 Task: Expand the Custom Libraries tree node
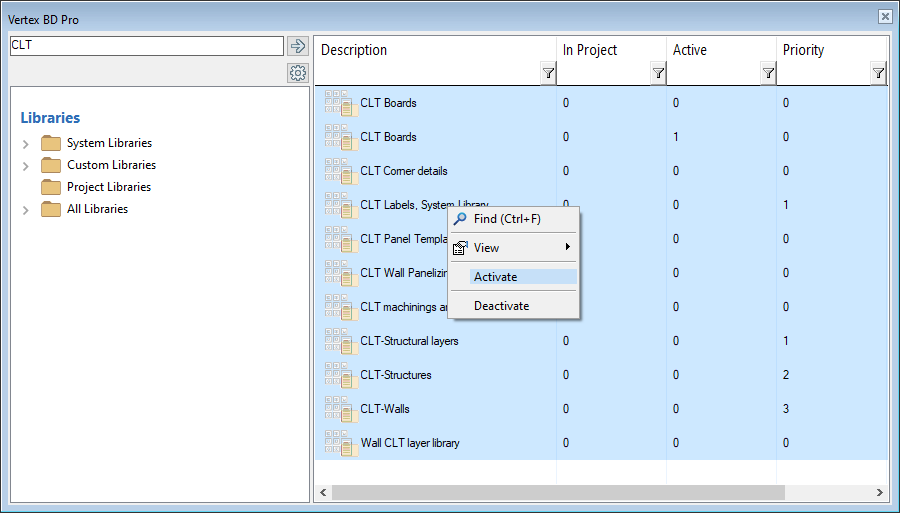(x=26, y=166)
